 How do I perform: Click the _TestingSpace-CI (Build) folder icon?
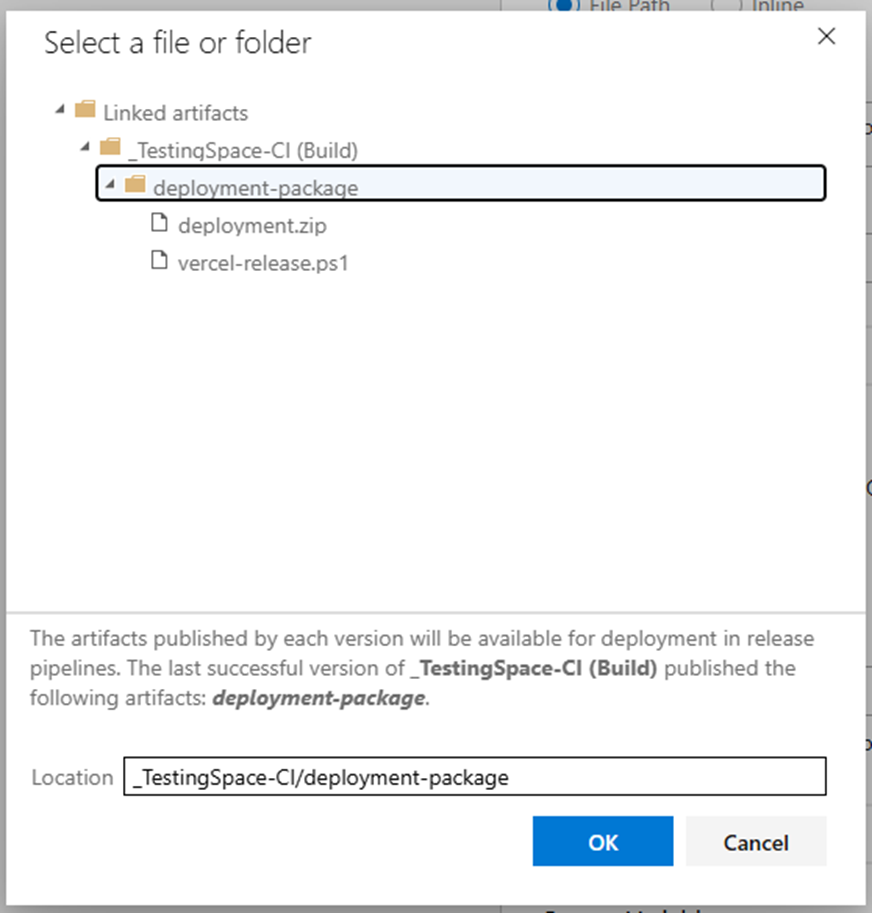coord(110,148)
